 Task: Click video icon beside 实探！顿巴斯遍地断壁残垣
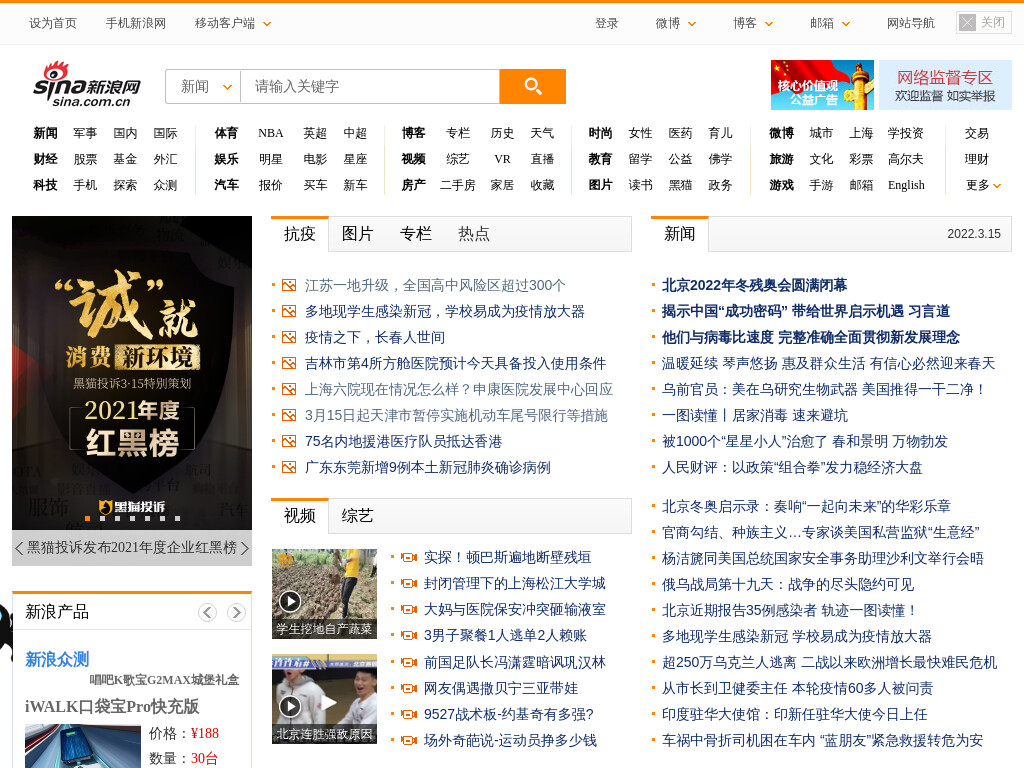click(409, 558)
